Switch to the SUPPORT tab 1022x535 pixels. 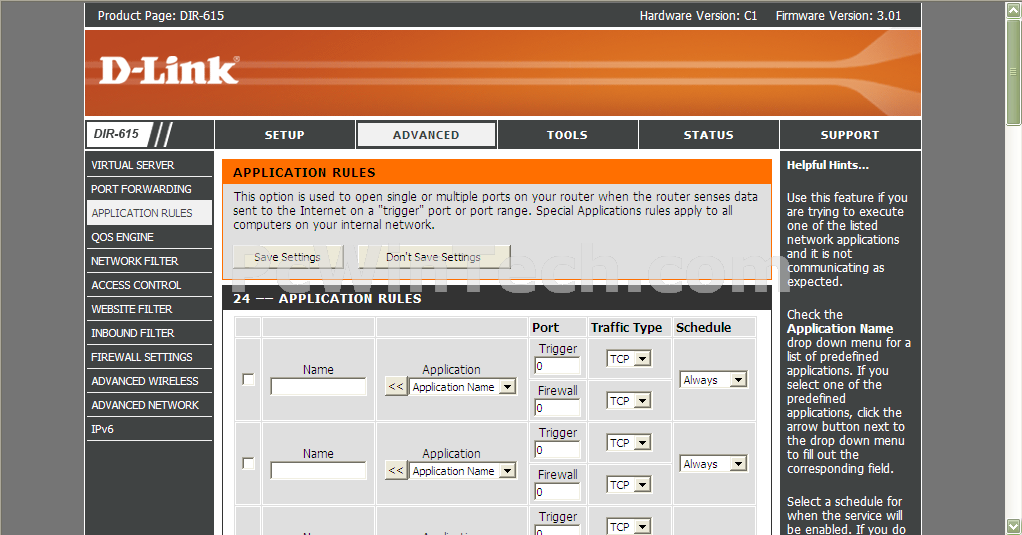850,135
